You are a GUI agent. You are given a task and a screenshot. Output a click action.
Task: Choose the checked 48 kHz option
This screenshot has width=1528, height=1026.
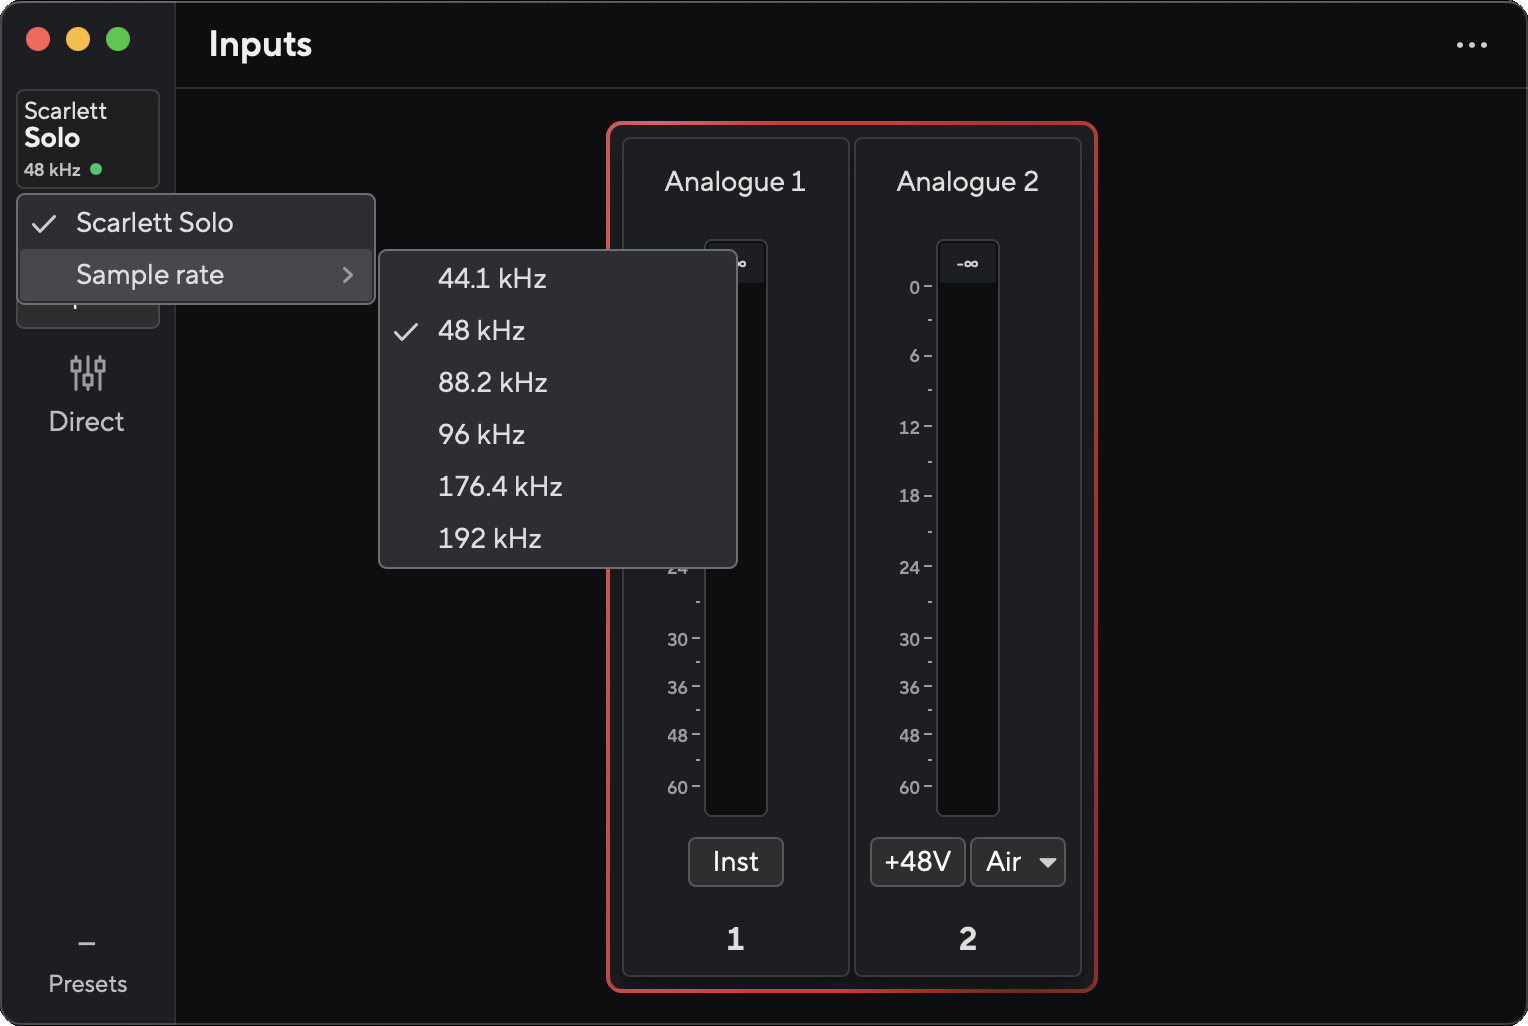point(558,330)
